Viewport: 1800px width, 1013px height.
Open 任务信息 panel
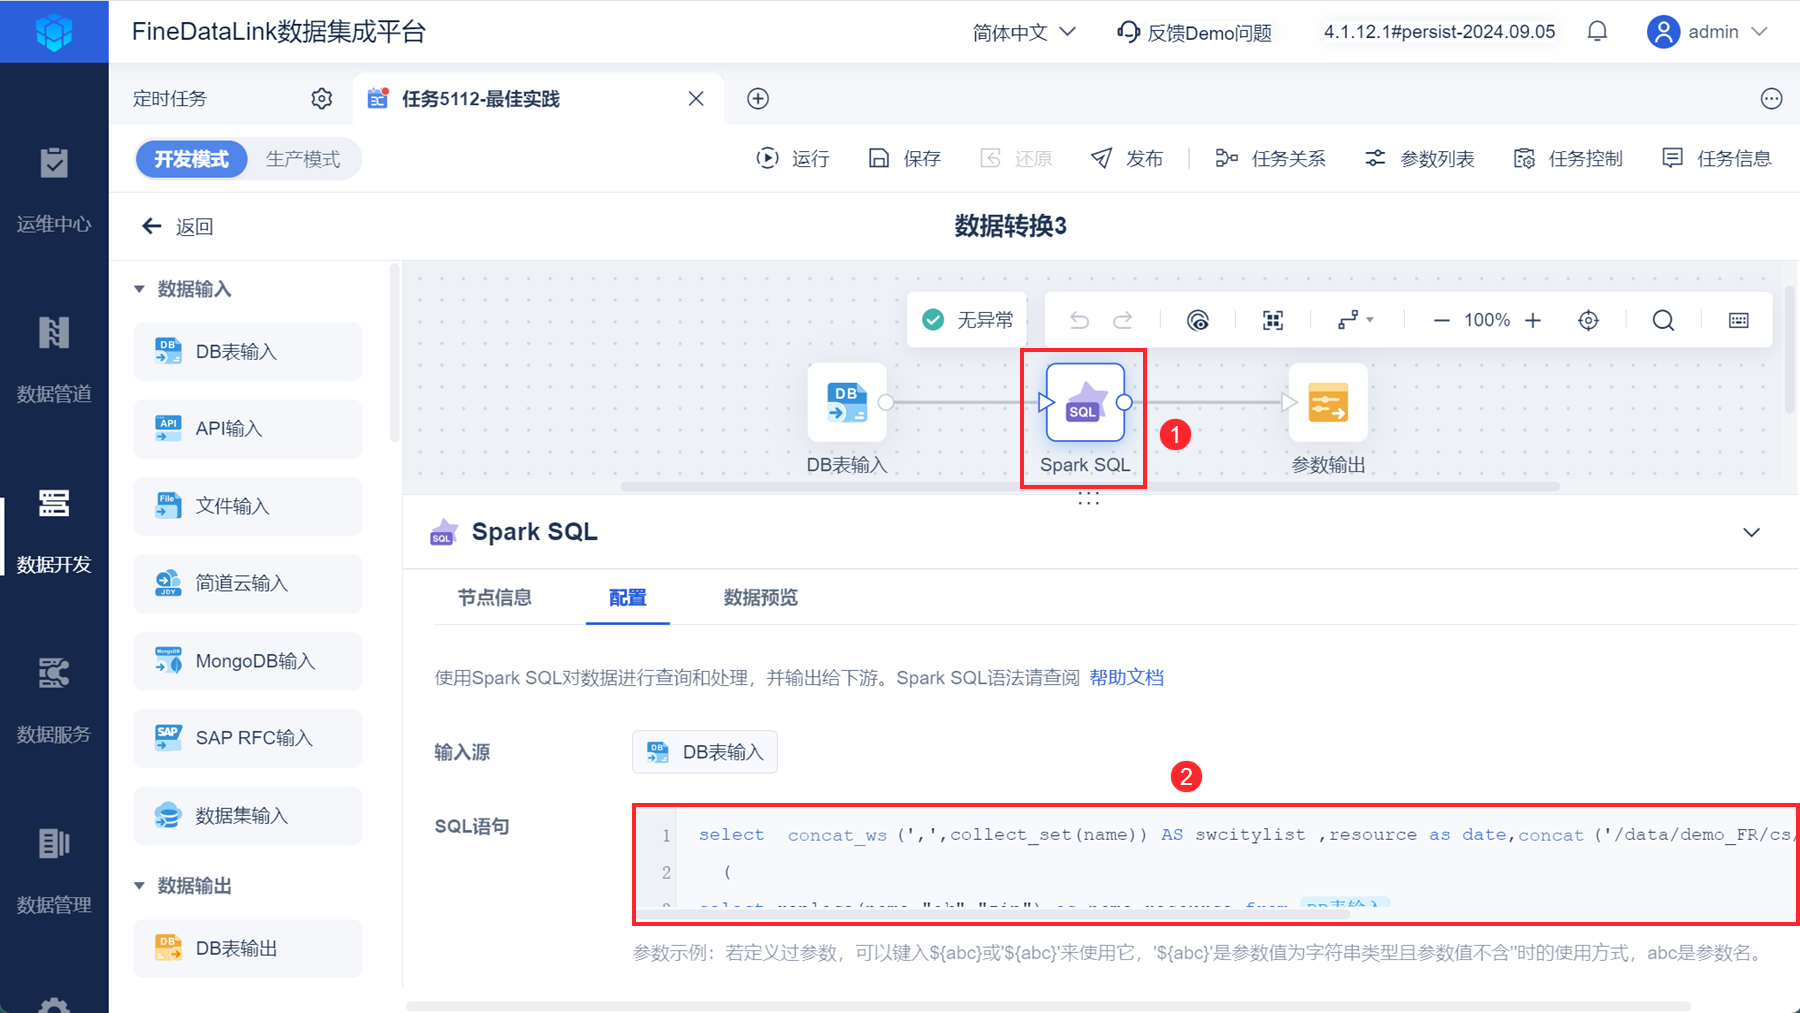click(1717, 158)
